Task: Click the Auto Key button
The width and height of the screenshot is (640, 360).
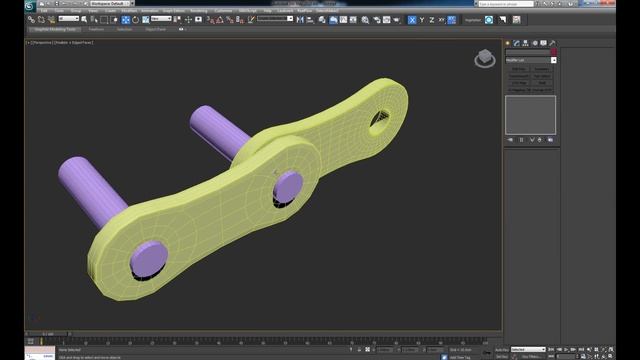Action: [502, 350]
